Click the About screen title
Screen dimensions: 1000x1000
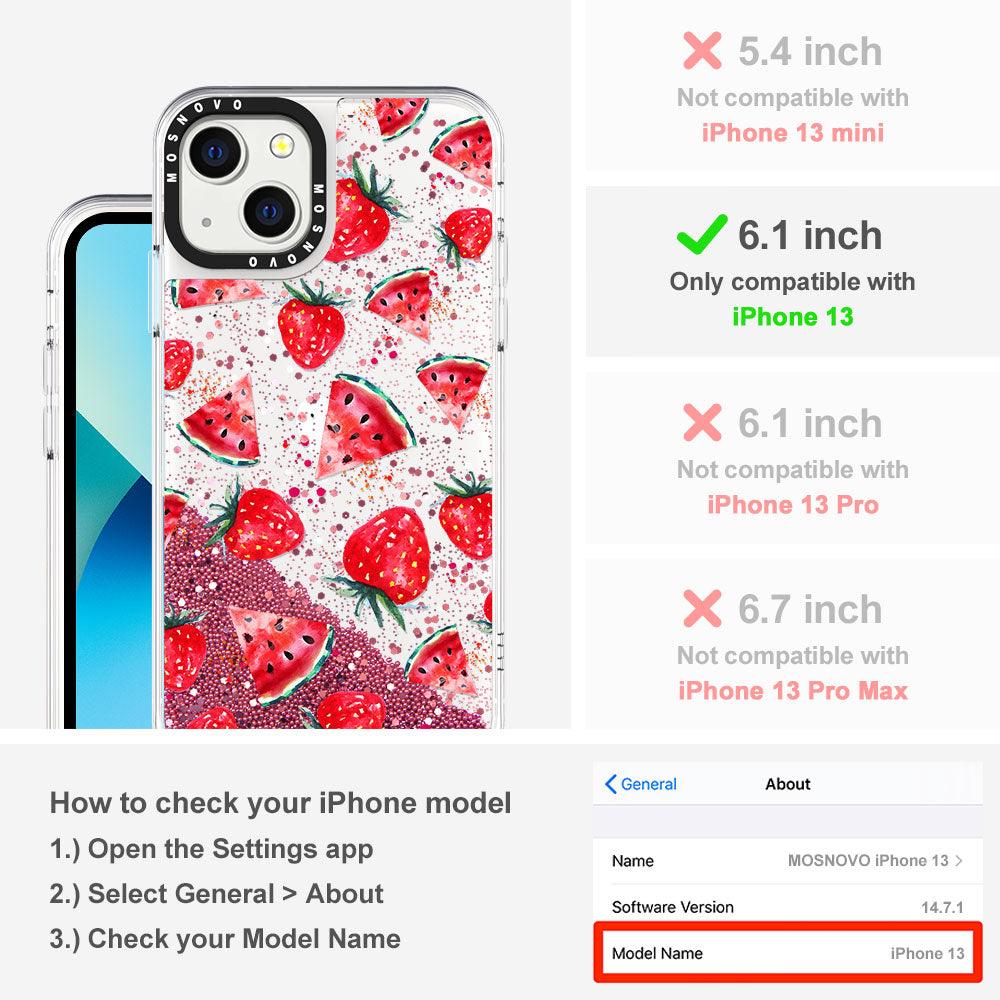click(x=788, y=784)
